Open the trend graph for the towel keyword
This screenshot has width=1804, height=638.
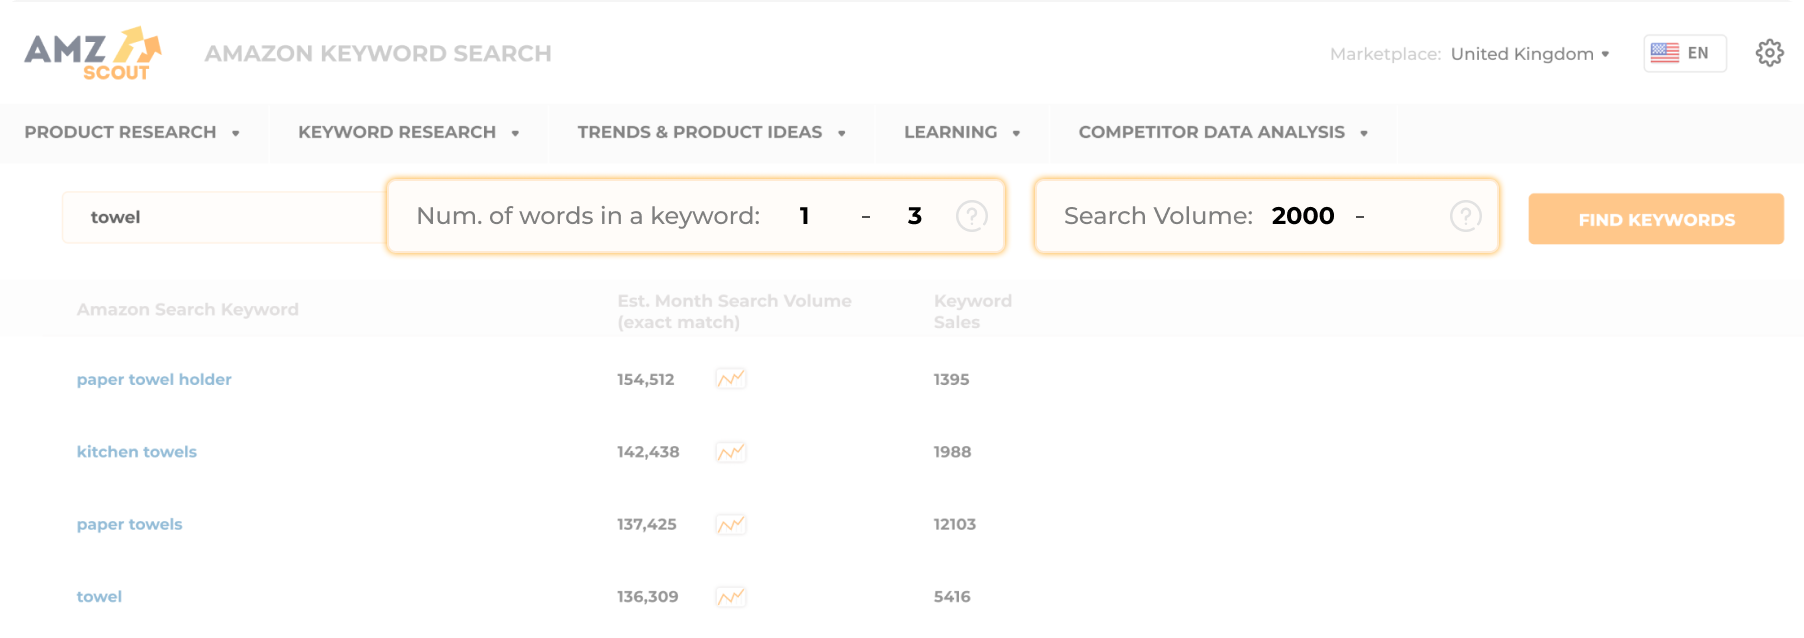click(730, 596)
